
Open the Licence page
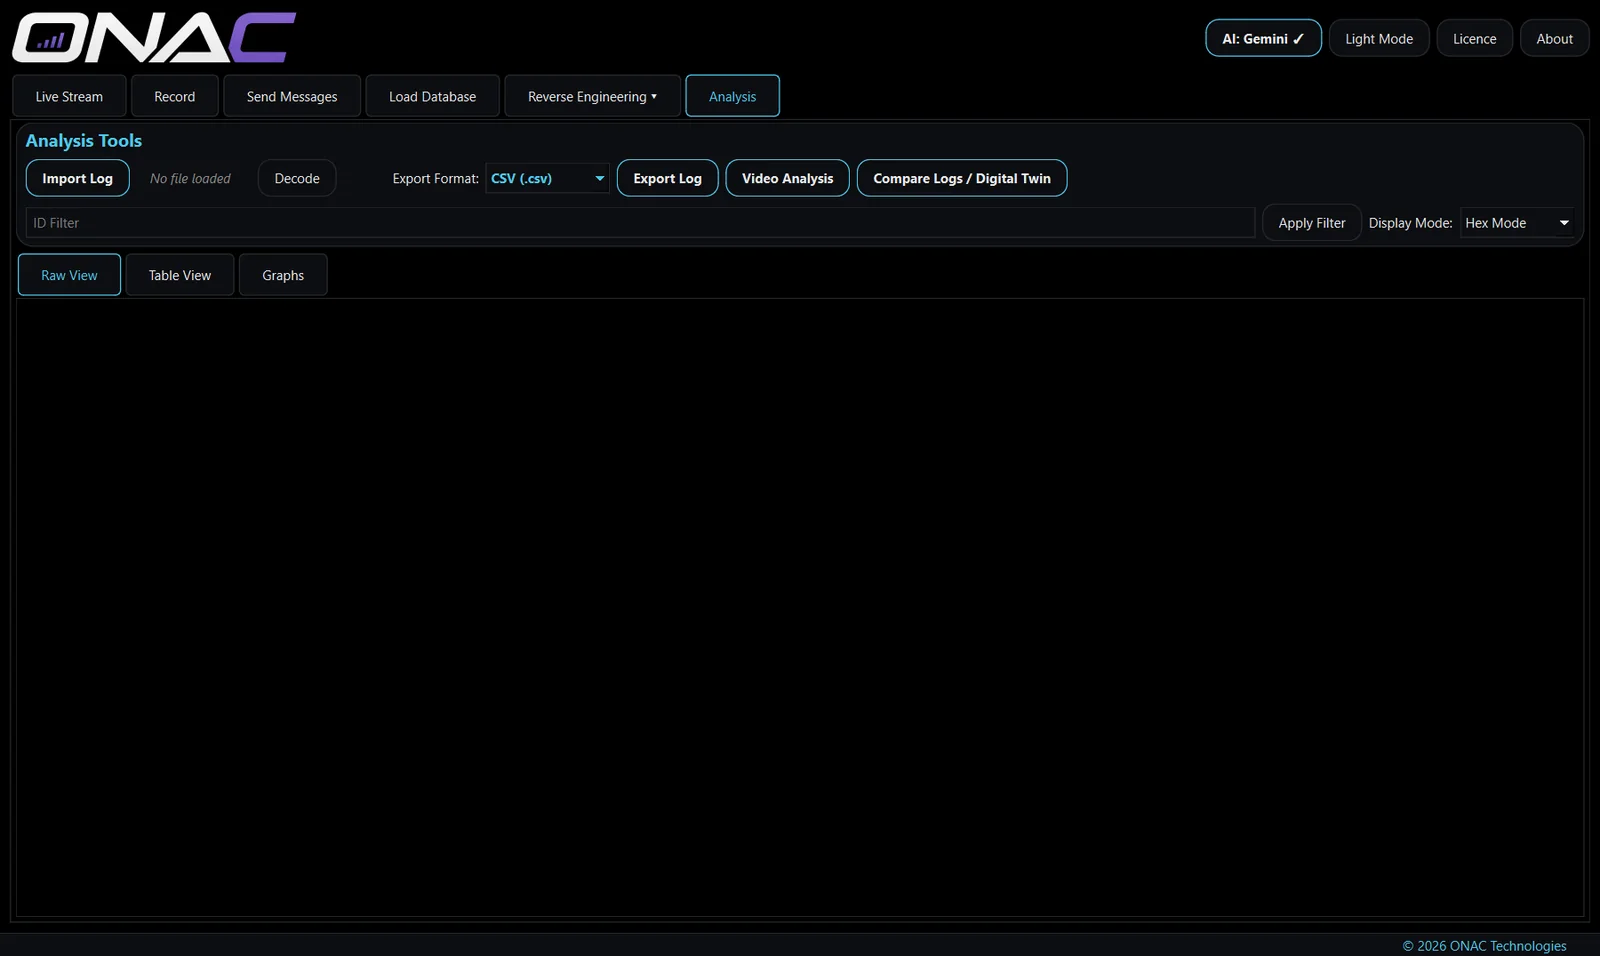[x=1474, y=39]
